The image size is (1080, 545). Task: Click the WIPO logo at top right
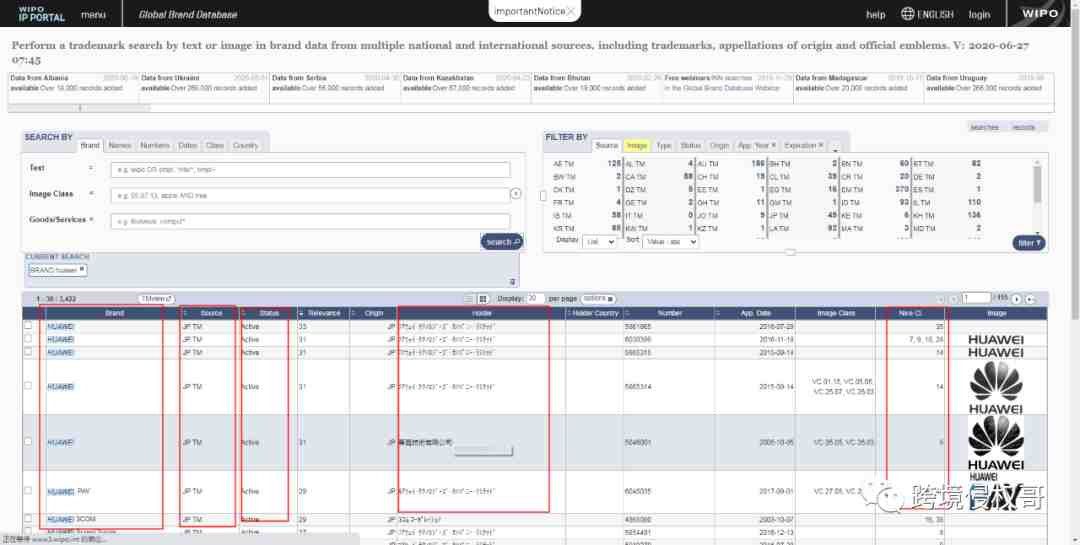(x=1040, y=14)
